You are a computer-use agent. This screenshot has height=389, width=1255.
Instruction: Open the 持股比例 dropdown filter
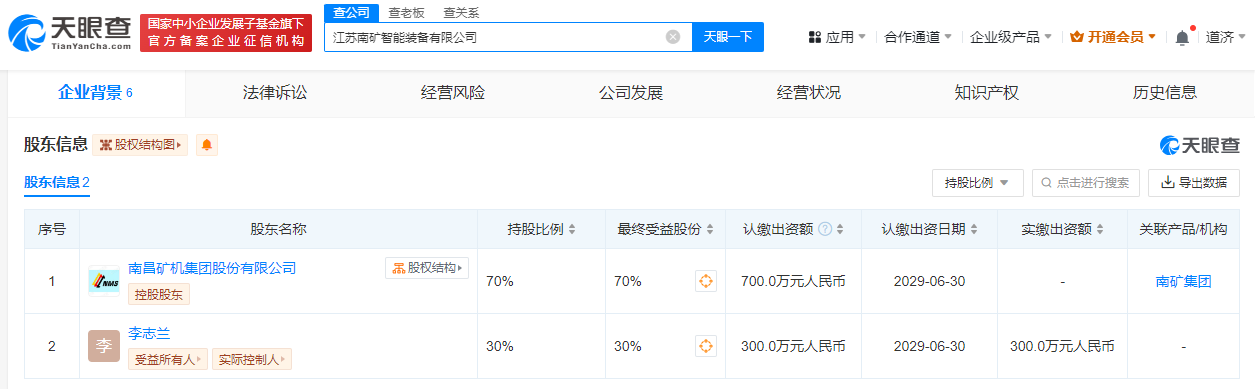click(977, 183)
